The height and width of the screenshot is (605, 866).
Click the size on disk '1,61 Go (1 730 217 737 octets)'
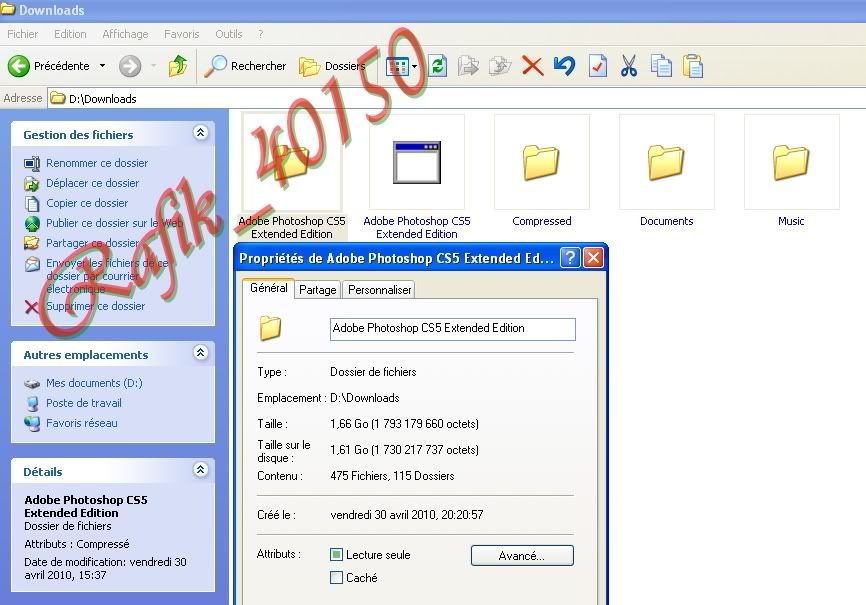(404, 450)
